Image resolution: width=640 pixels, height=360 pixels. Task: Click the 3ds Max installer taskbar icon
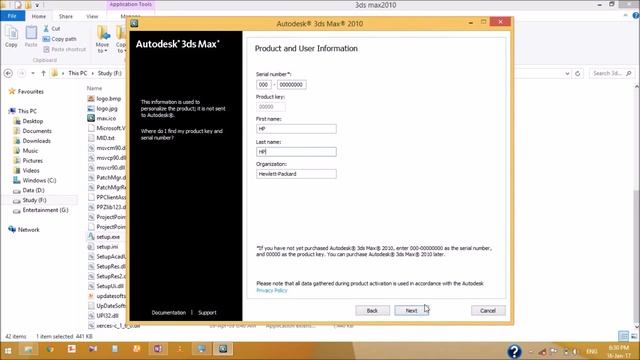coord(223,349)
